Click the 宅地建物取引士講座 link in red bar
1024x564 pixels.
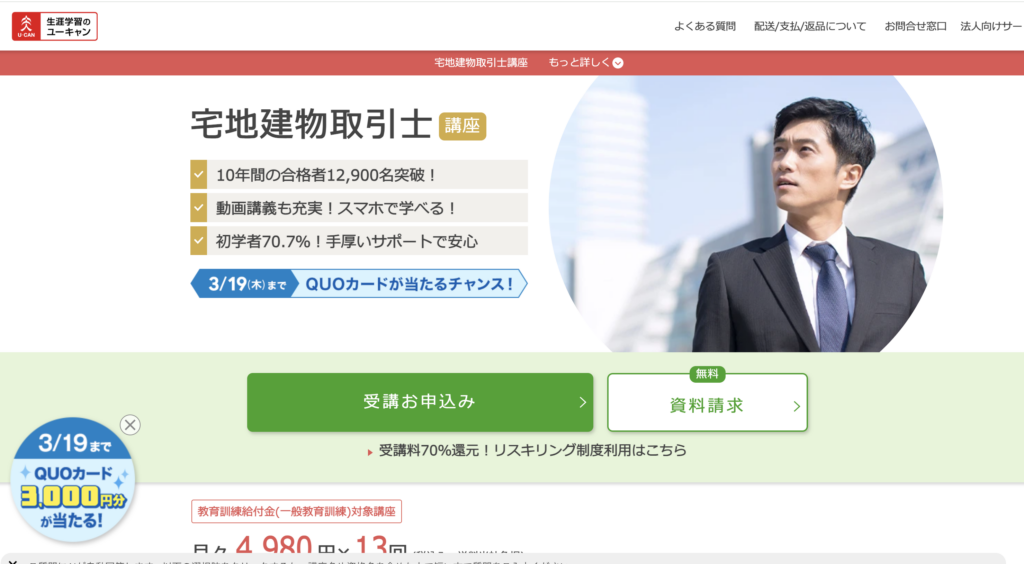point(481,63)
